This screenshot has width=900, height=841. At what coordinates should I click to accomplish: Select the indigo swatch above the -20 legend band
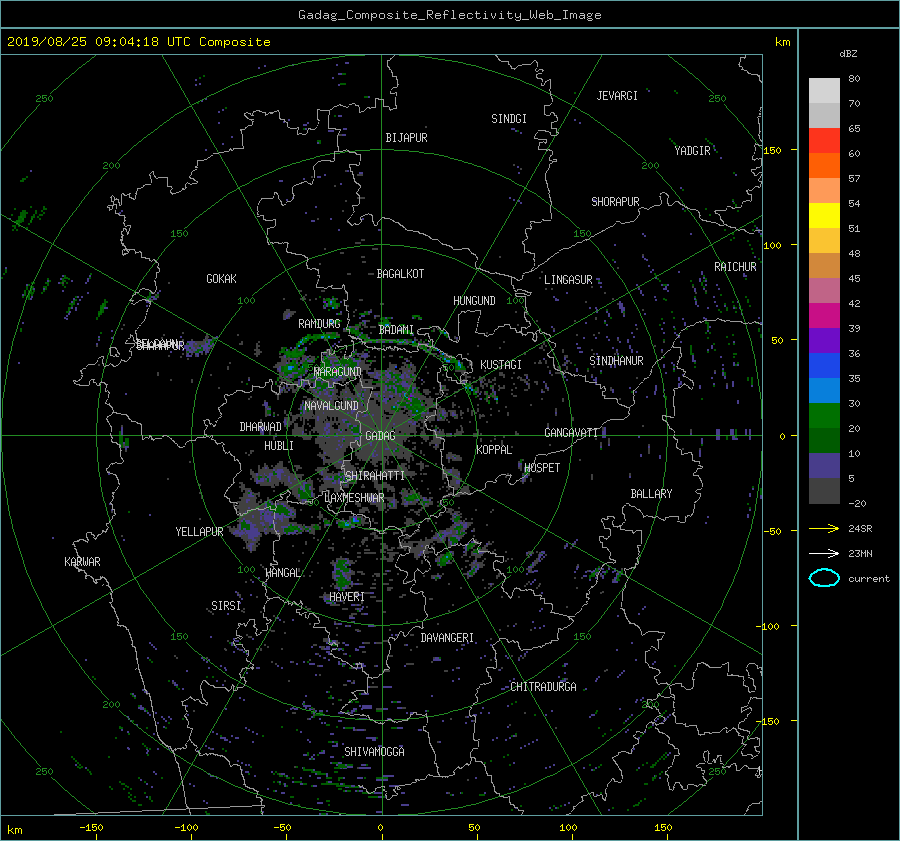(824, 466)
